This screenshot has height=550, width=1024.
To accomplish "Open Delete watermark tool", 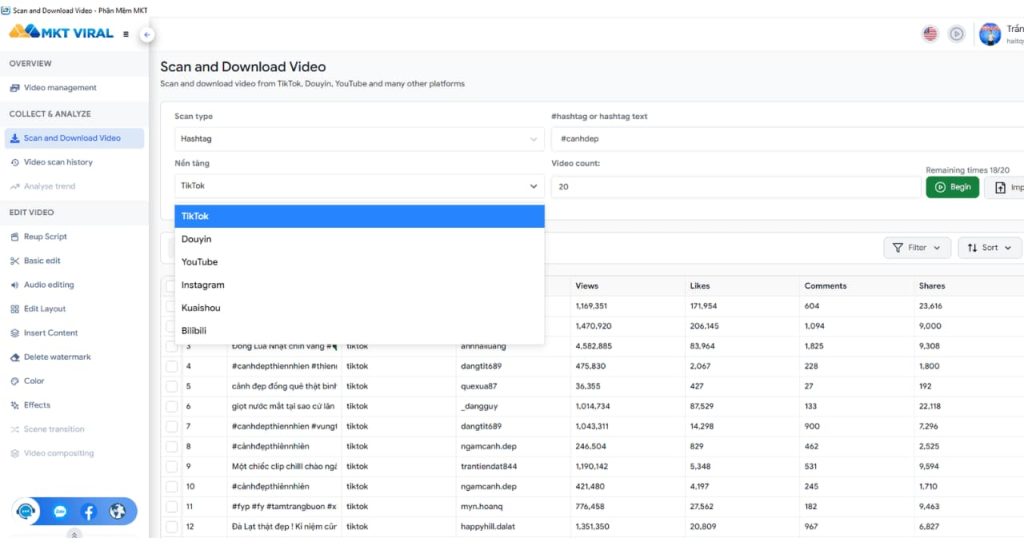I will point(50,357).
